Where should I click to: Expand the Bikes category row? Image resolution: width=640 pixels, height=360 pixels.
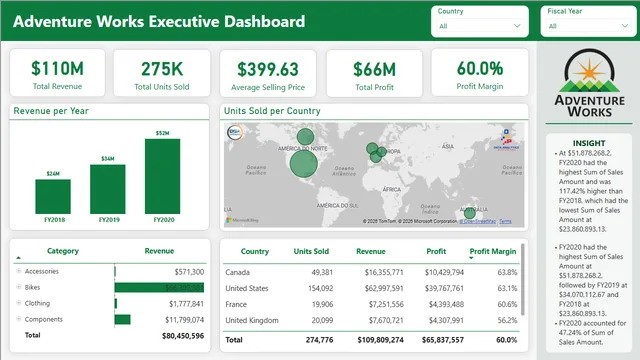pyautogui.click(x=19, y=287)
